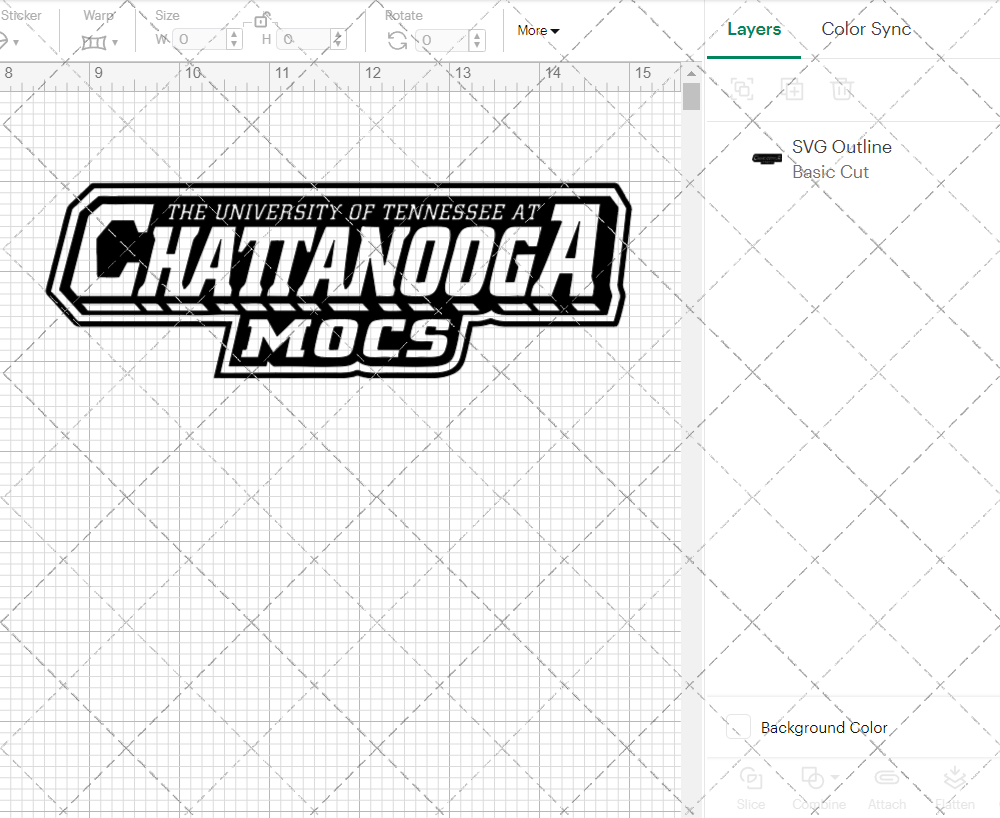This screenshot has height=818, width=1000.
Task: Toggle the size aspect ratio lock
Action: click(x=263, y=20)
